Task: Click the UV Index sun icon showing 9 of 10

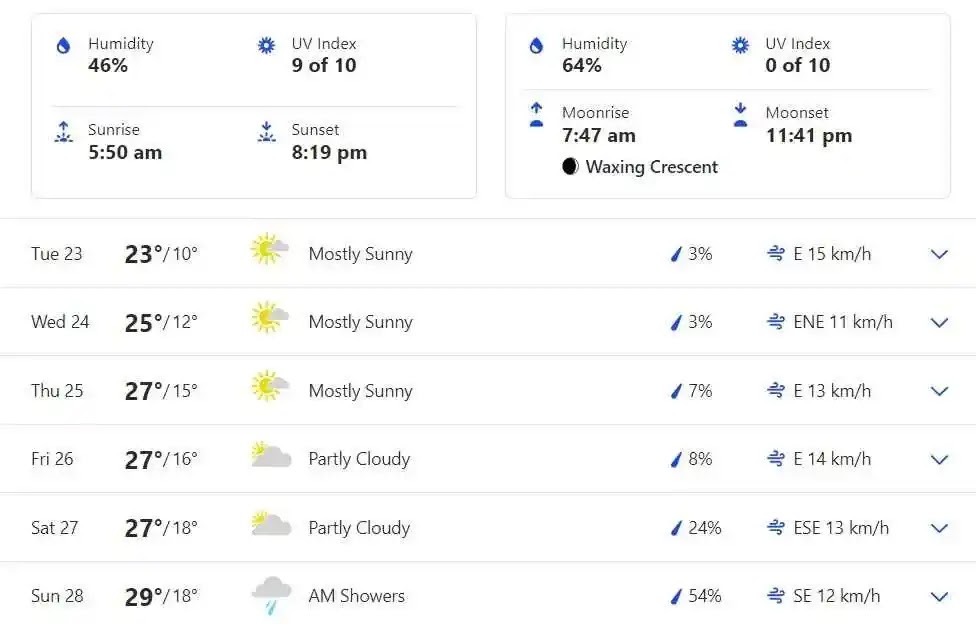Action: click(266, 45)
